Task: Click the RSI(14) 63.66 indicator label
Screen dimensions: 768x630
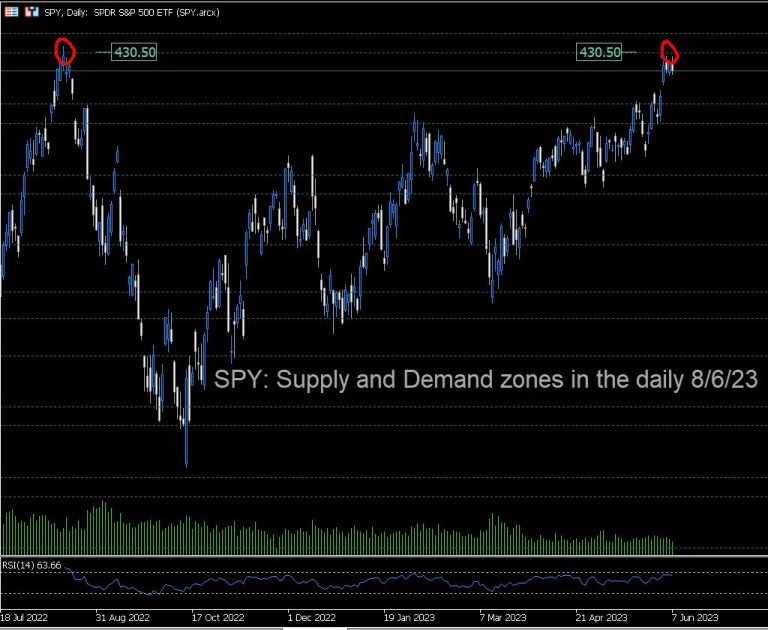Action: tap(32, 565)
